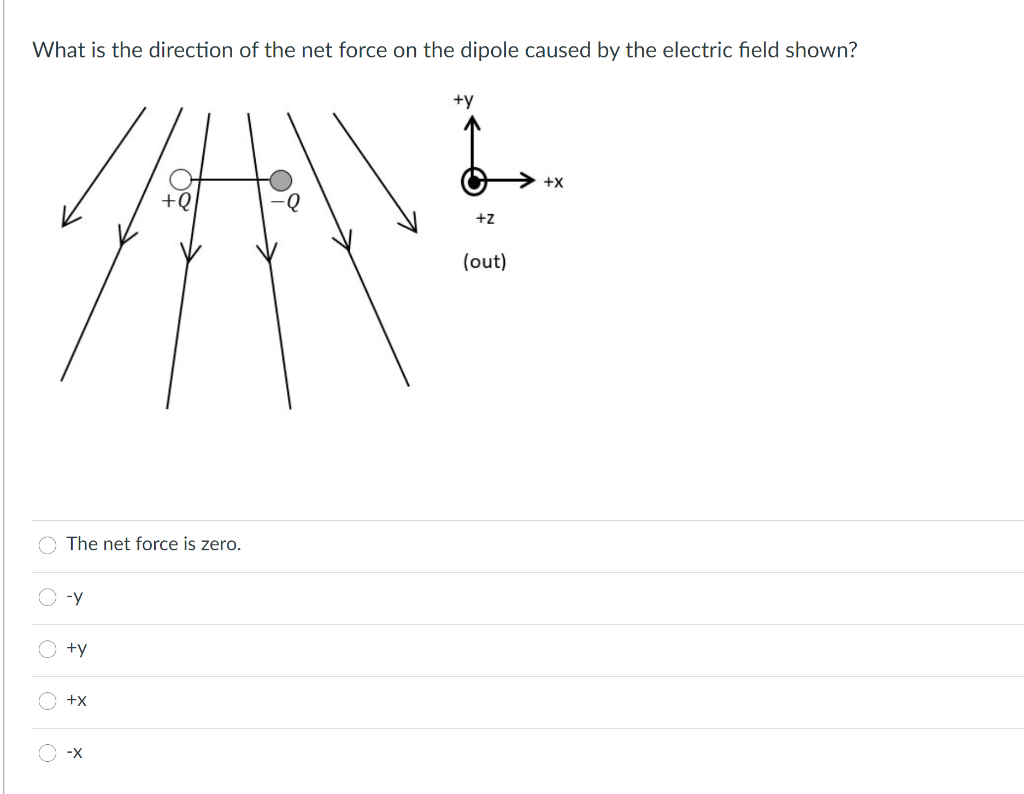This screenshot has height=794, width=1024.
Task: Select the '+y' answer option
Action: [x=46, y=648]
